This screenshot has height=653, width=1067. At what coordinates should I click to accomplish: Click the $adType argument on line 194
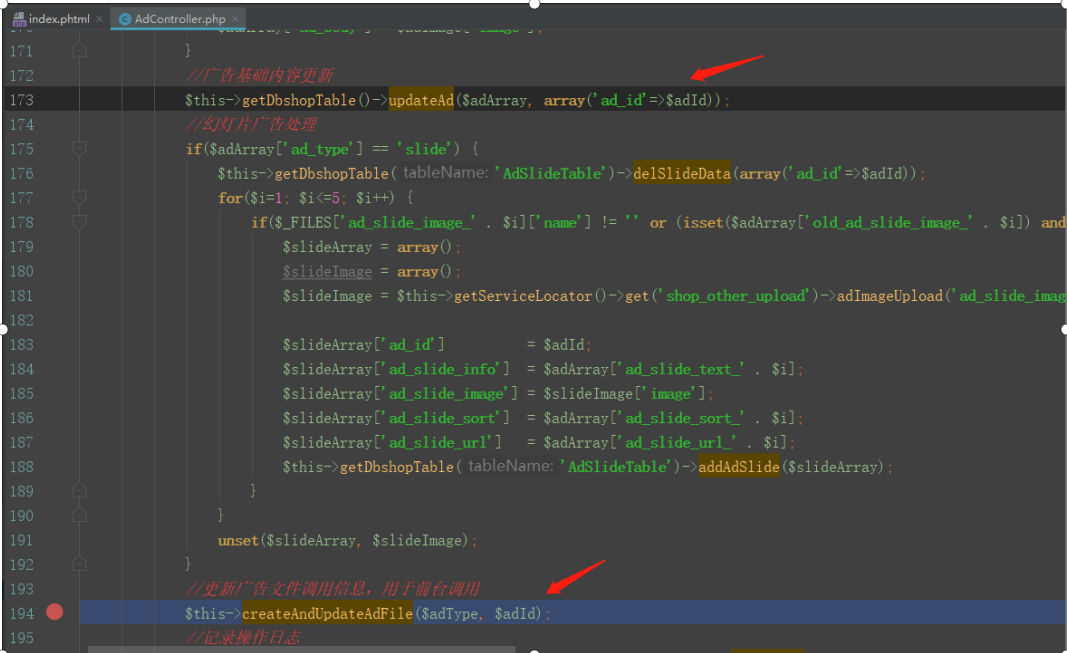(x=449, y=614)
